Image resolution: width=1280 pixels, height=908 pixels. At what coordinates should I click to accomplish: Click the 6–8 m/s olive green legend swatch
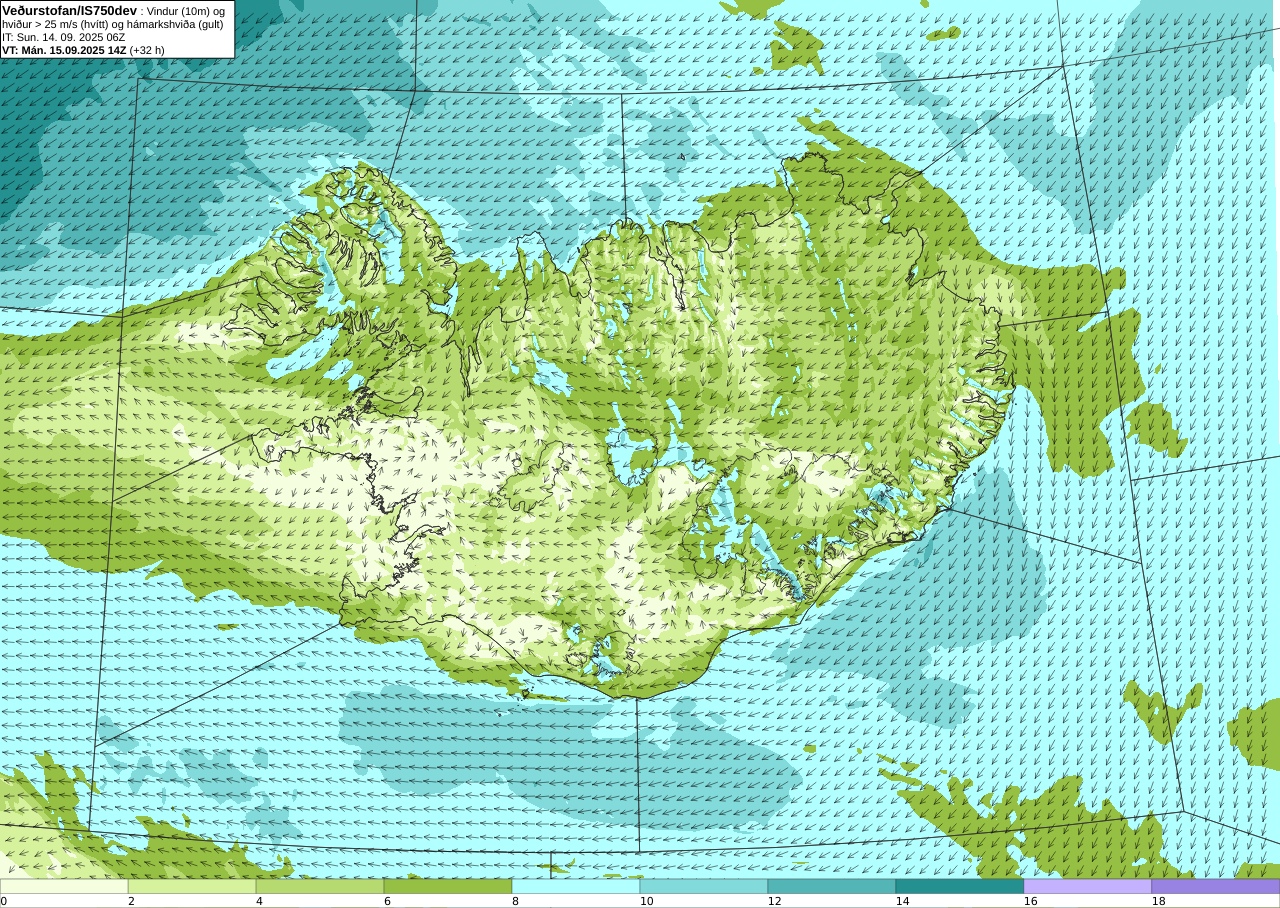448,886
